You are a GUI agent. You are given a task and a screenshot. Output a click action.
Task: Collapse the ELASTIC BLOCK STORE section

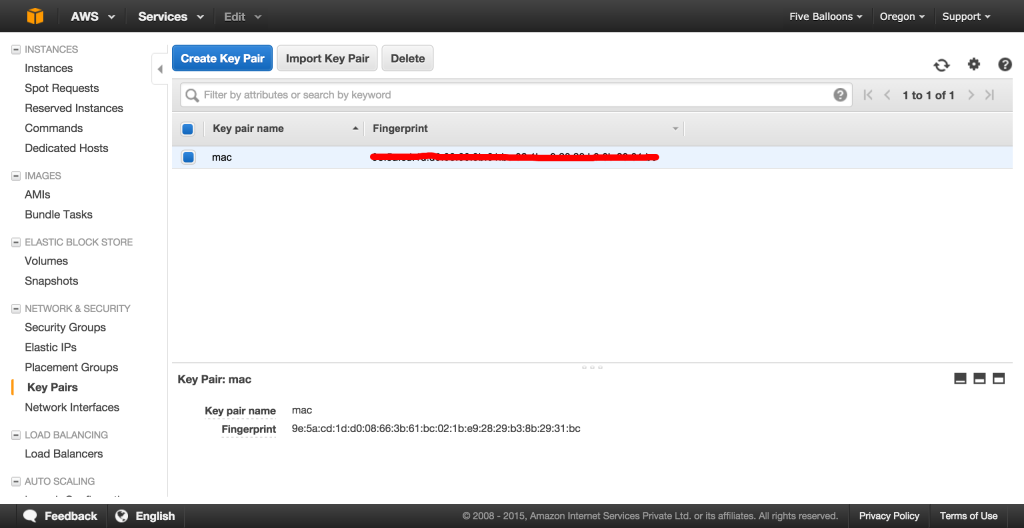pyautogui.click(x=16, y=242)
